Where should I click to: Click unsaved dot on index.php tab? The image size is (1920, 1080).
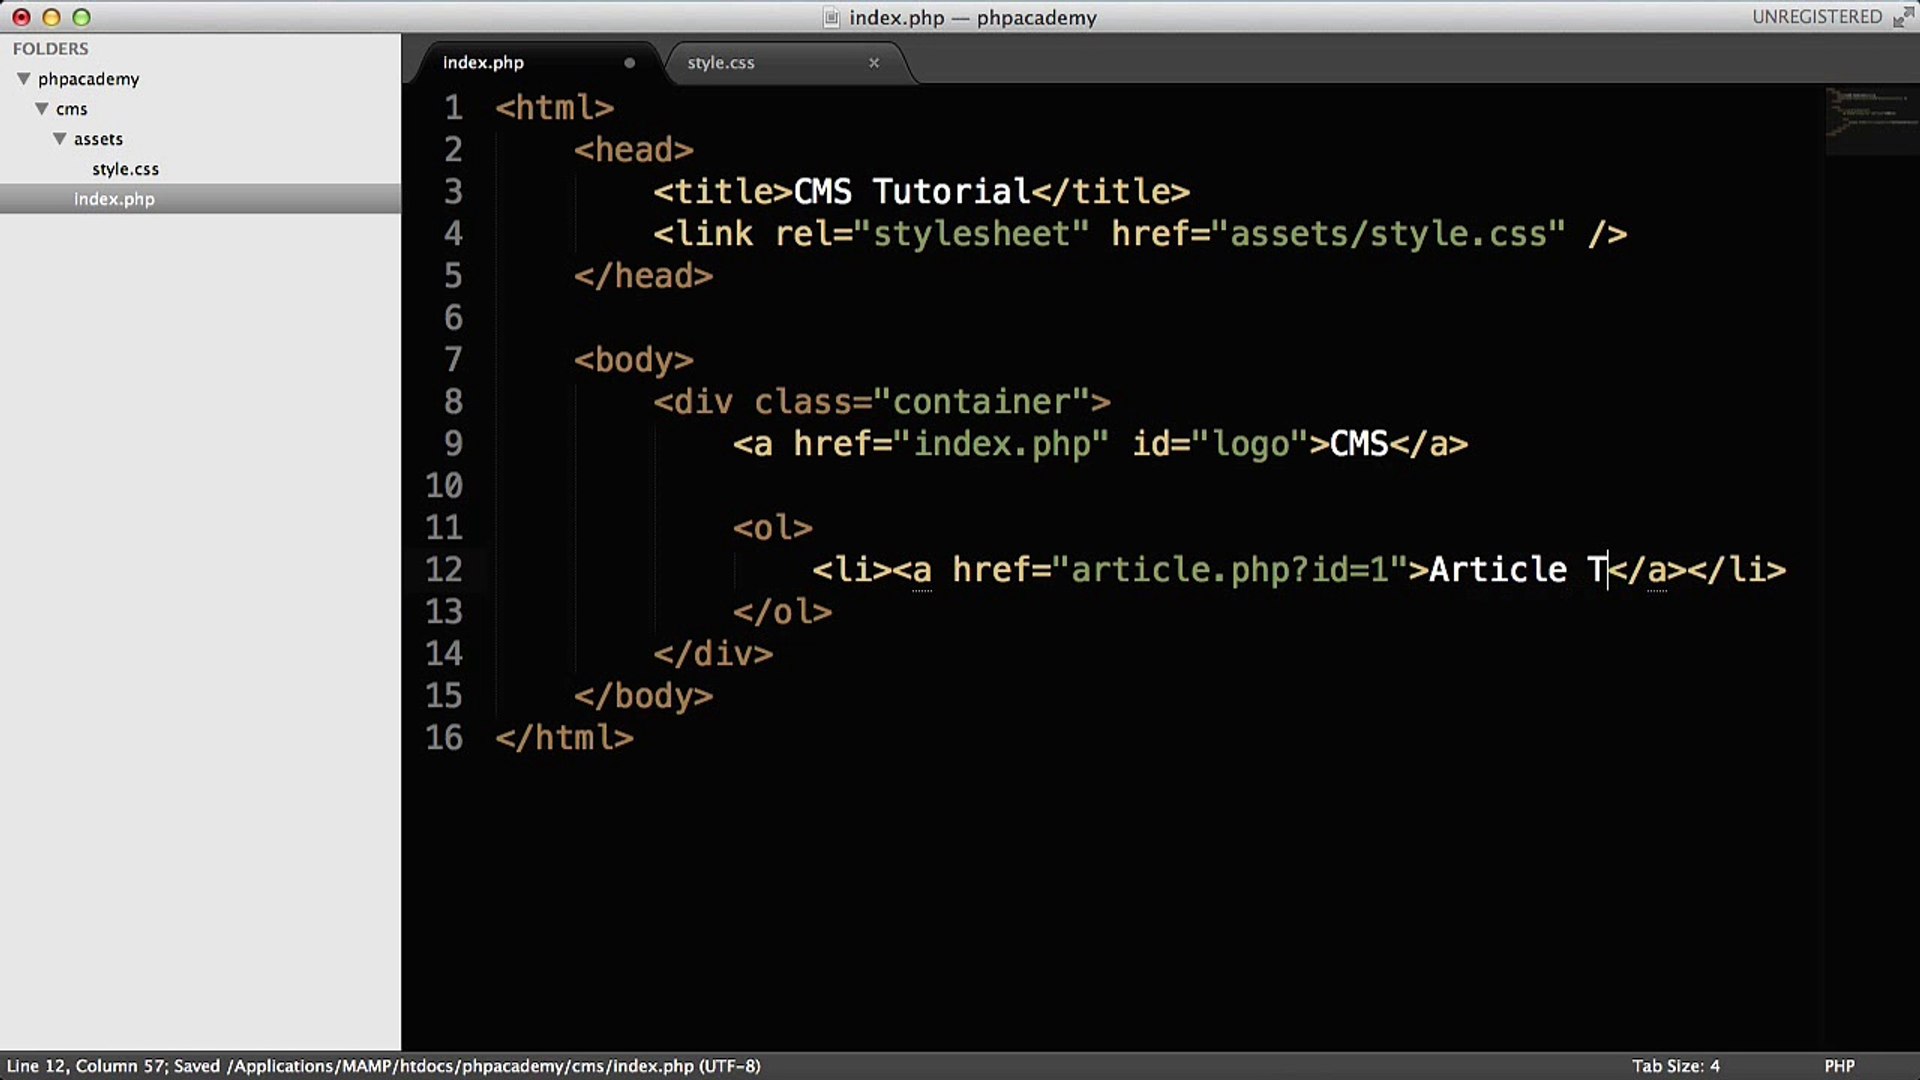tap(629, 62)
